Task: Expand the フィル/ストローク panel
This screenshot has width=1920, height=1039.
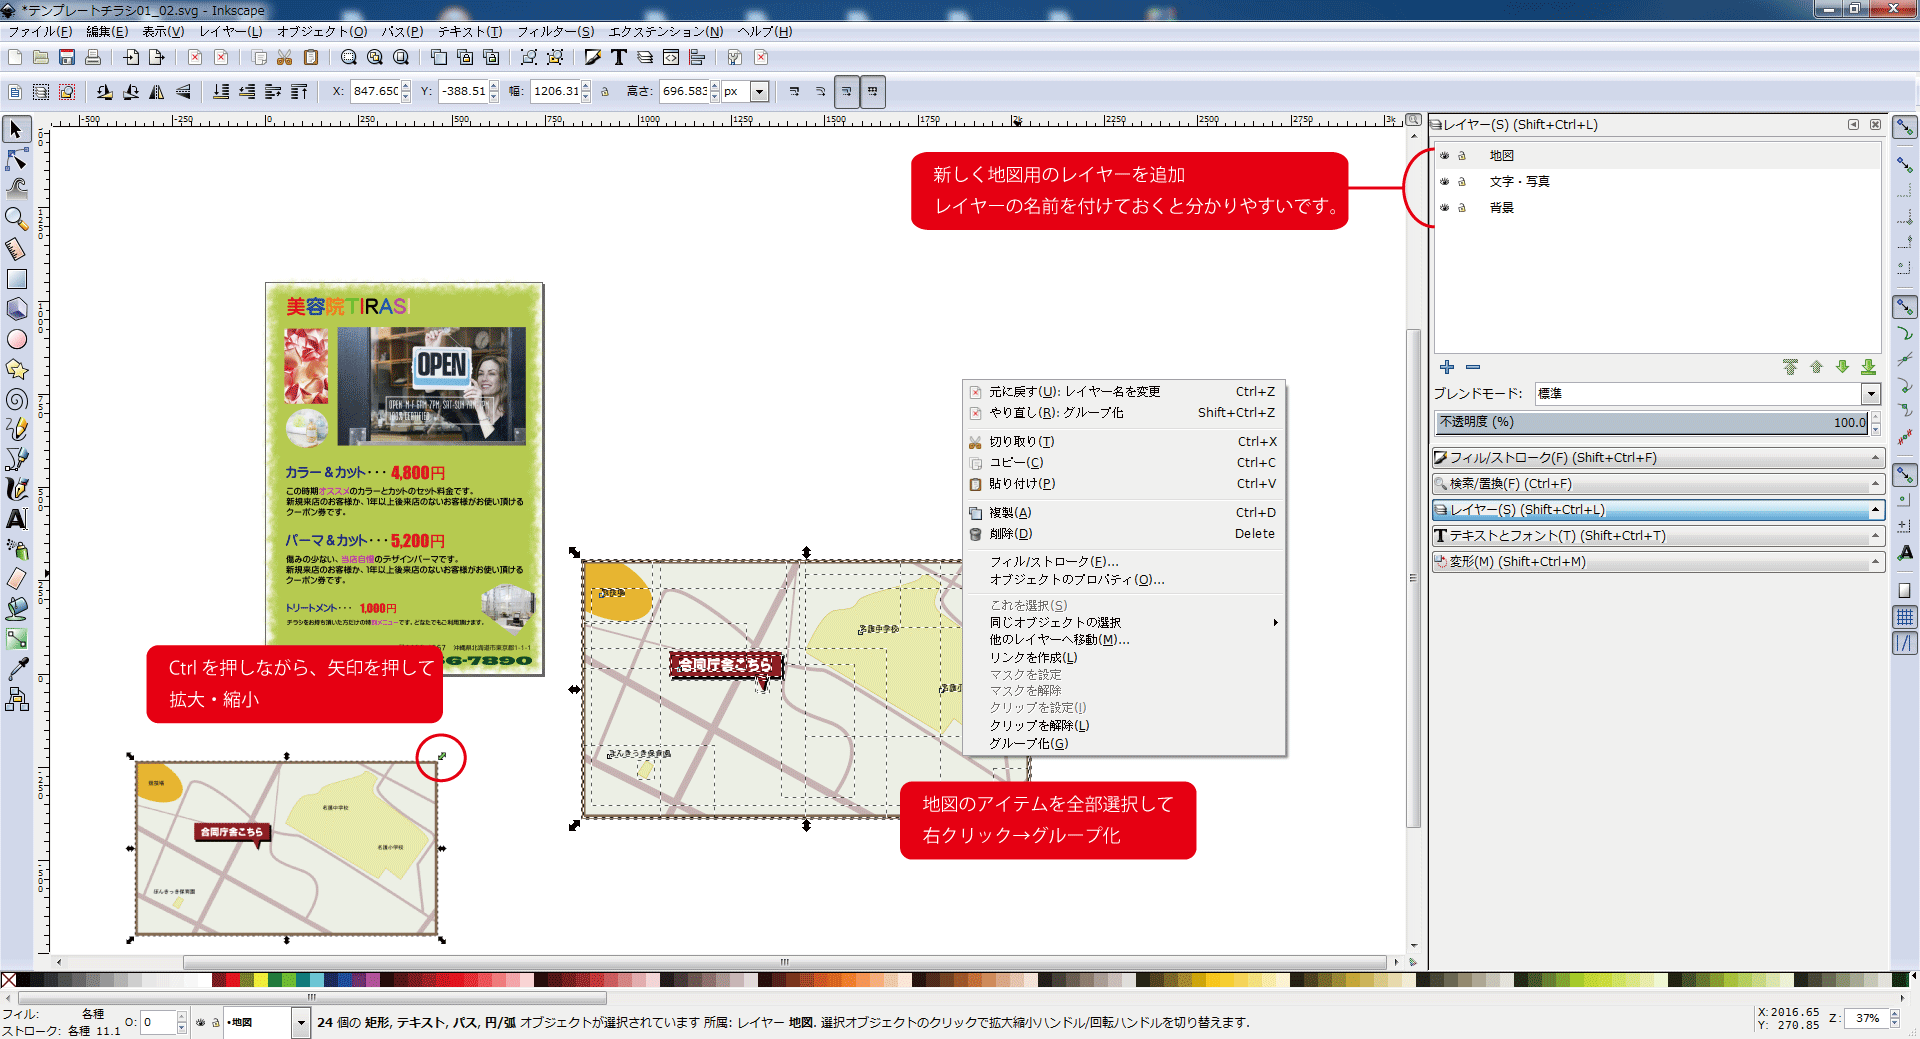Action: pyautogui.click(x=1658, y=458)
